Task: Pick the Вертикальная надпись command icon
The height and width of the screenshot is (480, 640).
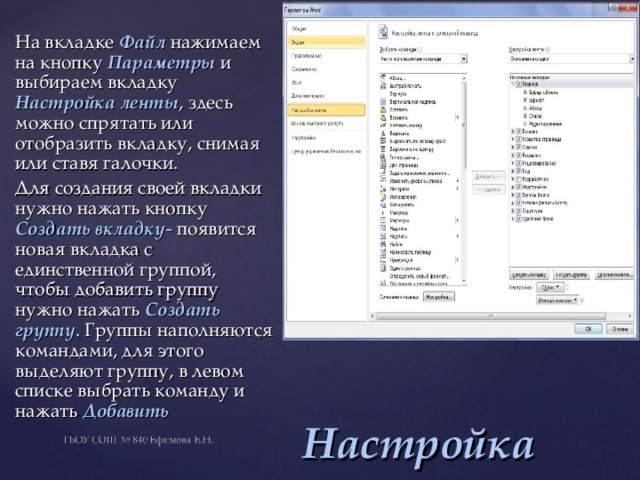Action: pos(383,102)
